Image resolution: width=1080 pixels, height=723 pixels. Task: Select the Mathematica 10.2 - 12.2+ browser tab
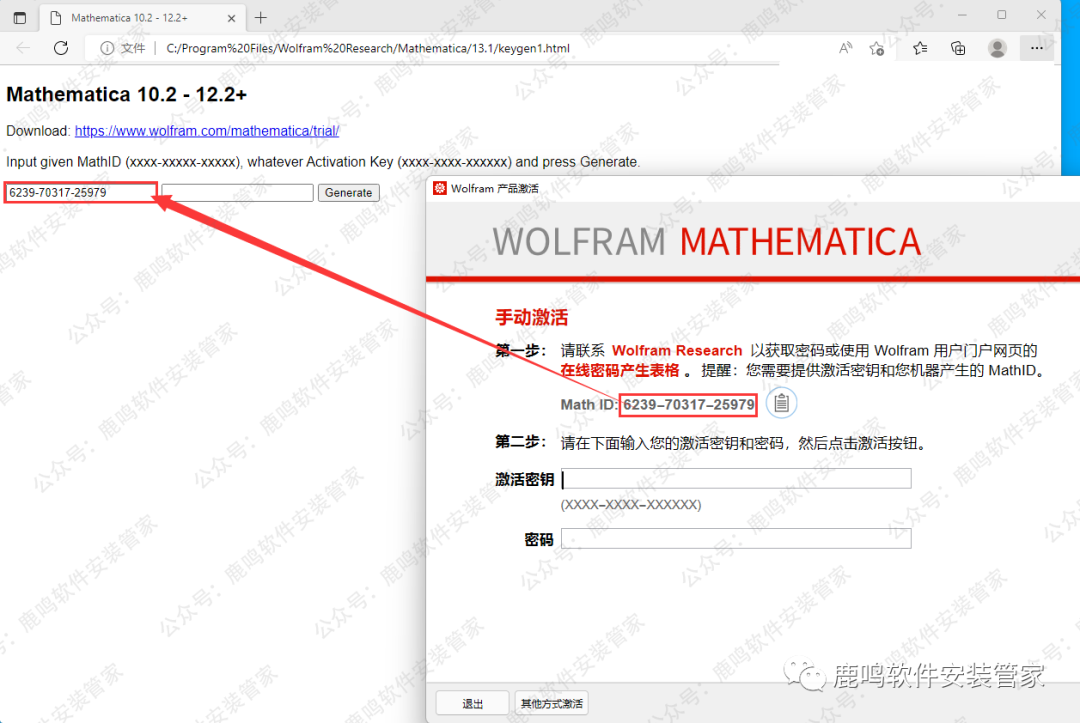(x=141, y=18)
